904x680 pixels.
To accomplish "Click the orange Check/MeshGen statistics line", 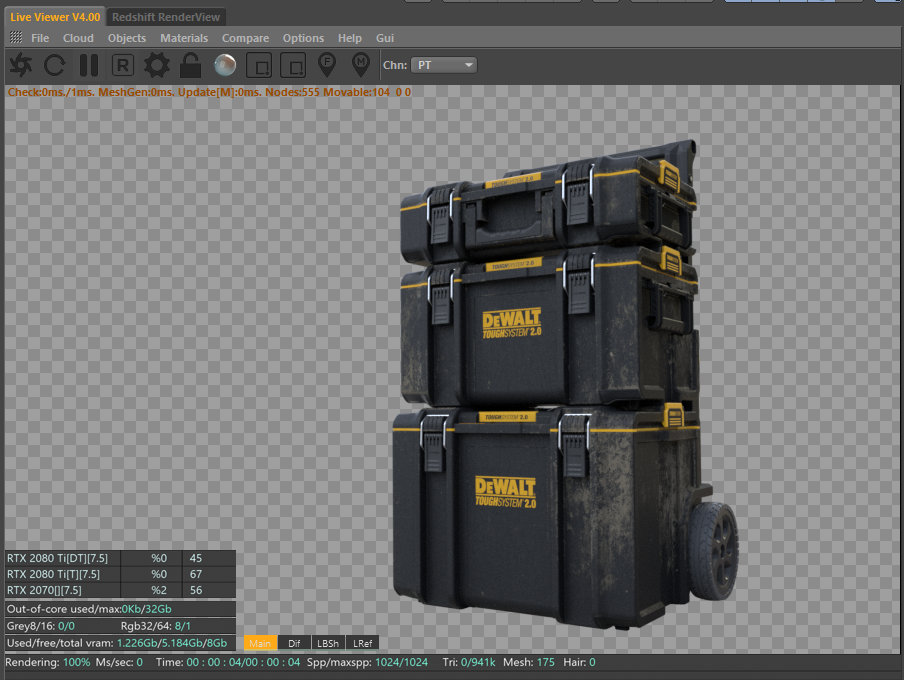I will [209, 92].
